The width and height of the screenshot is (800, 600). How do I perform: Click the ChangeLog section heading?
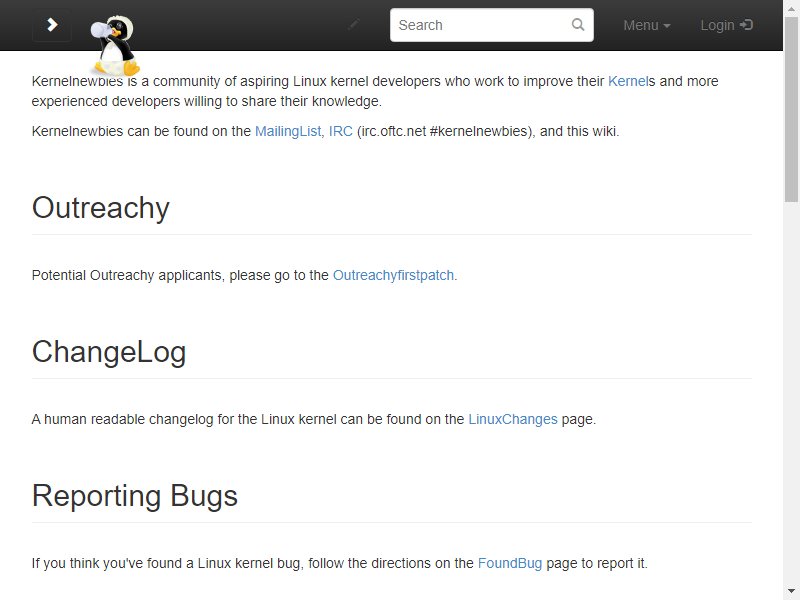(x=109, y=352)
